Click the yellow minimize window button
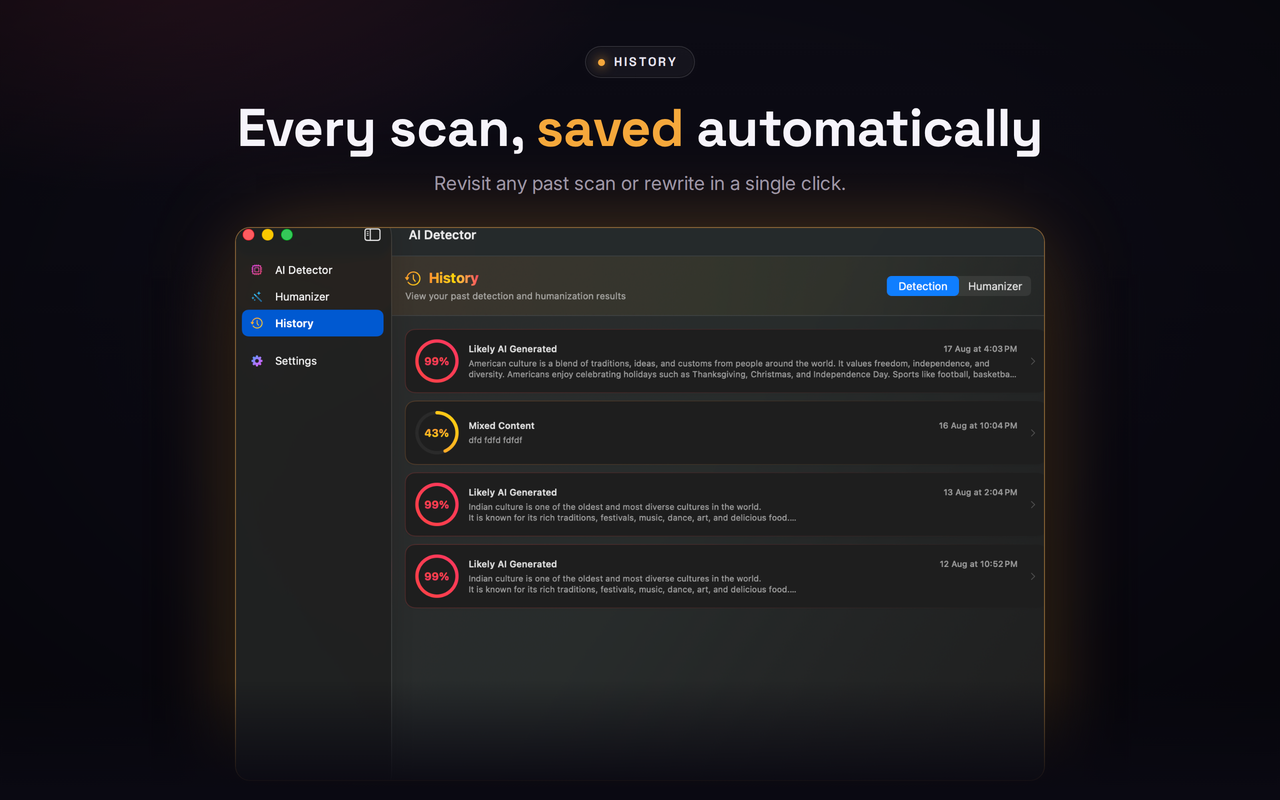1280x800 pixels. tap(267, 235)
